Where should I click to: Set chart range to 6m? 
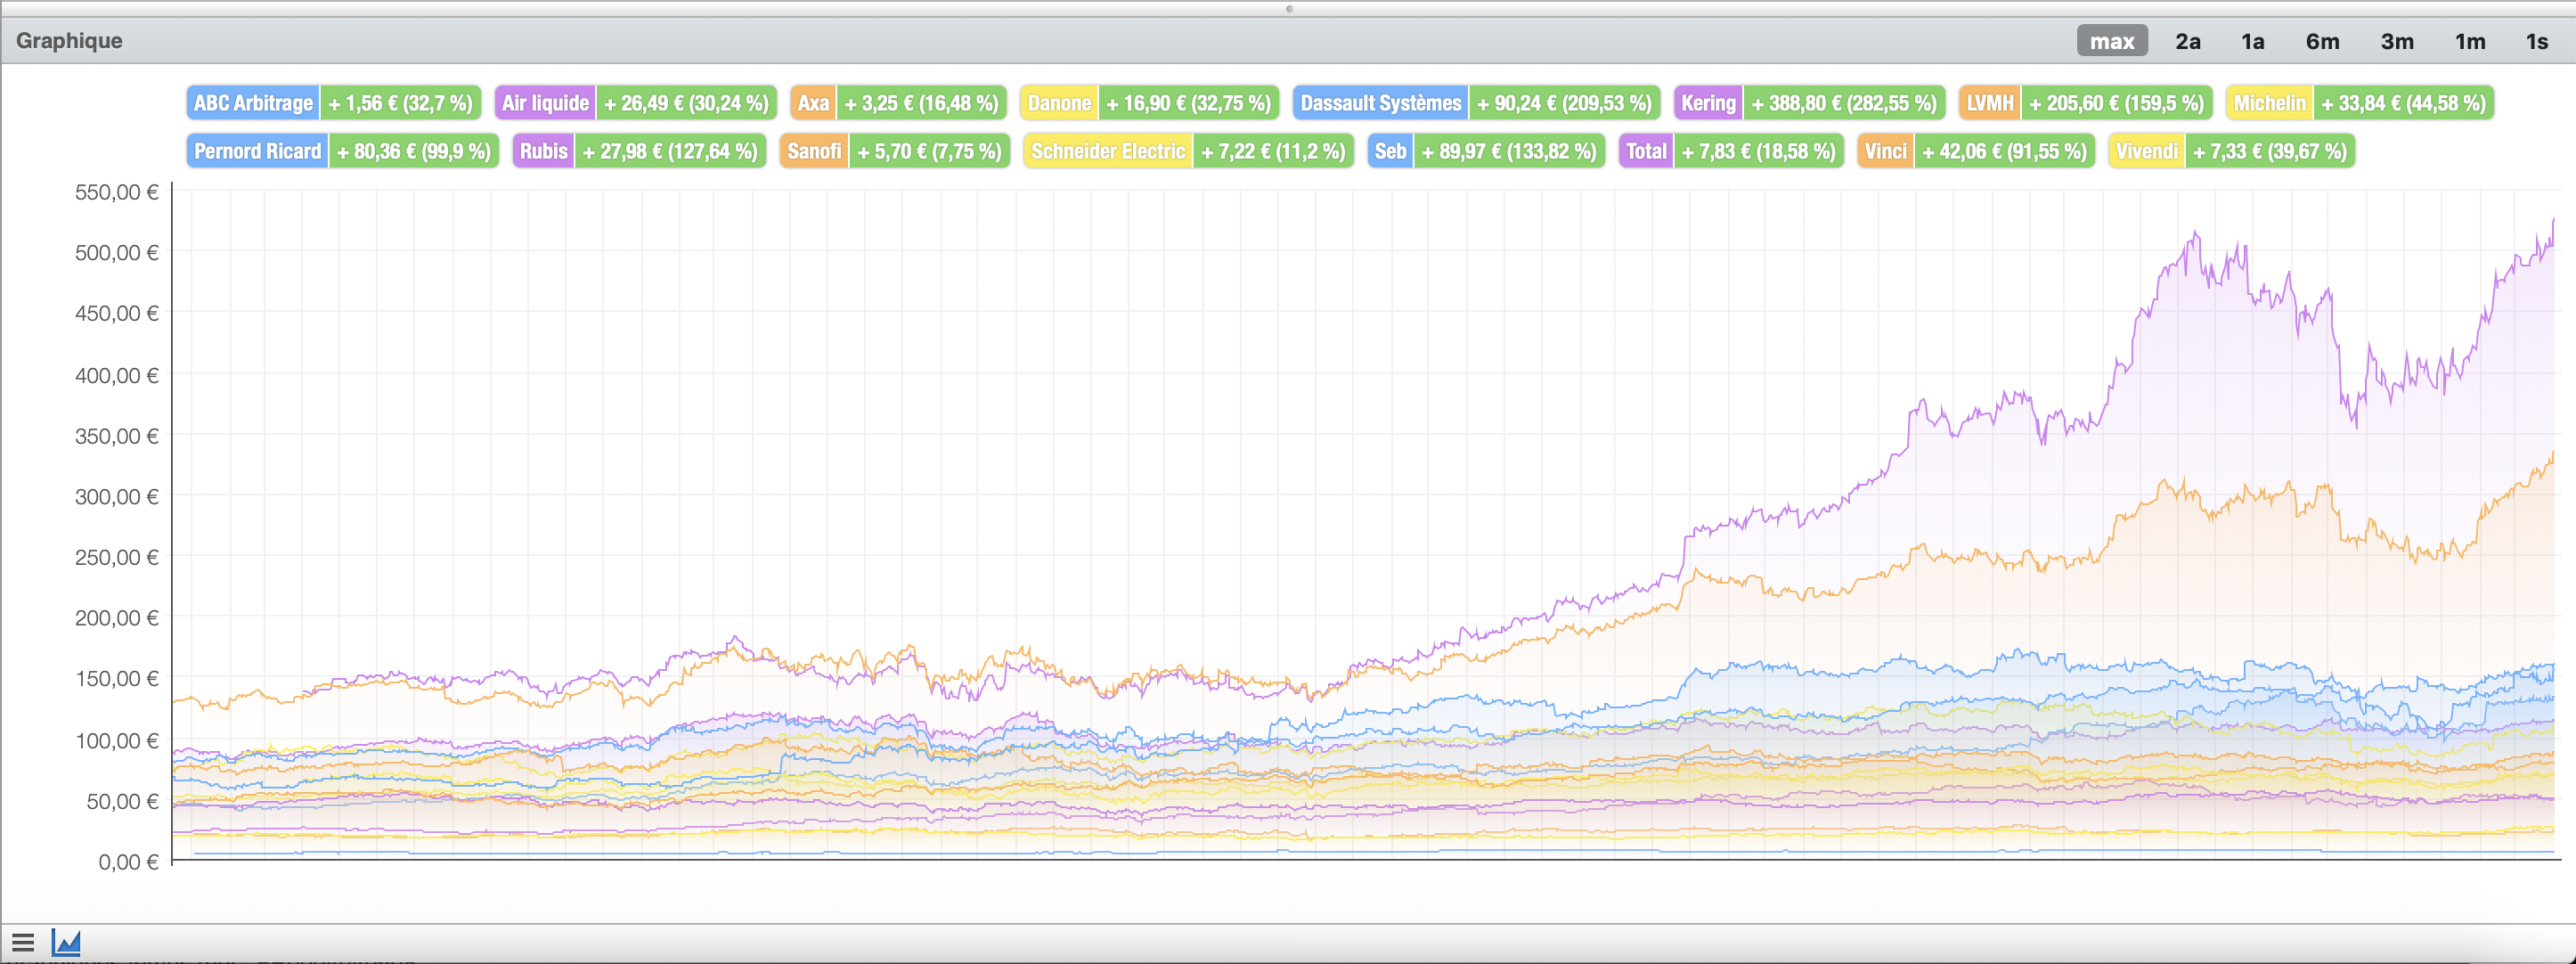pos(2322,41)
